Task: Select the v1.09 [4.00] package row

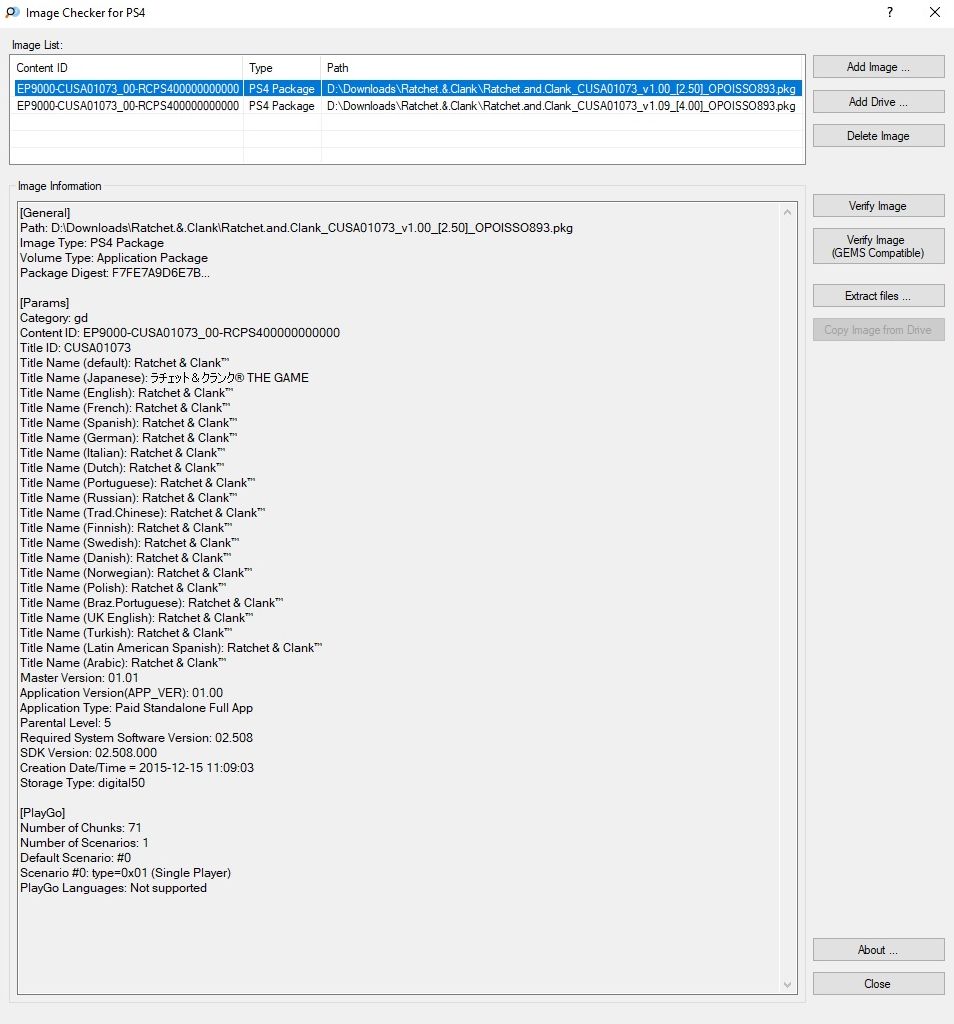Action: [407, 106]
